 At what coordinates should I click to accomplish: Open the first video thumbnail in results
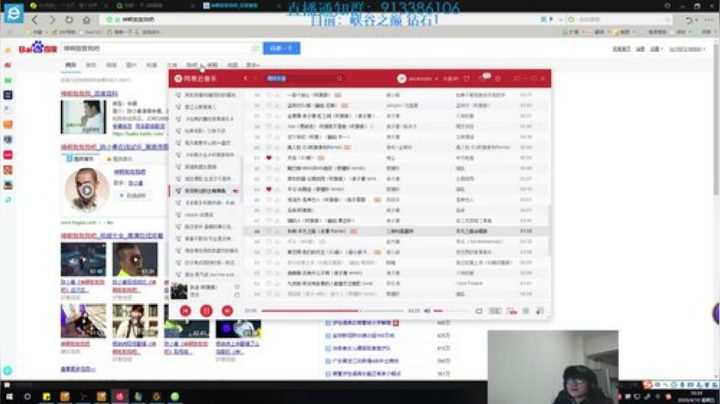[83, 259]
